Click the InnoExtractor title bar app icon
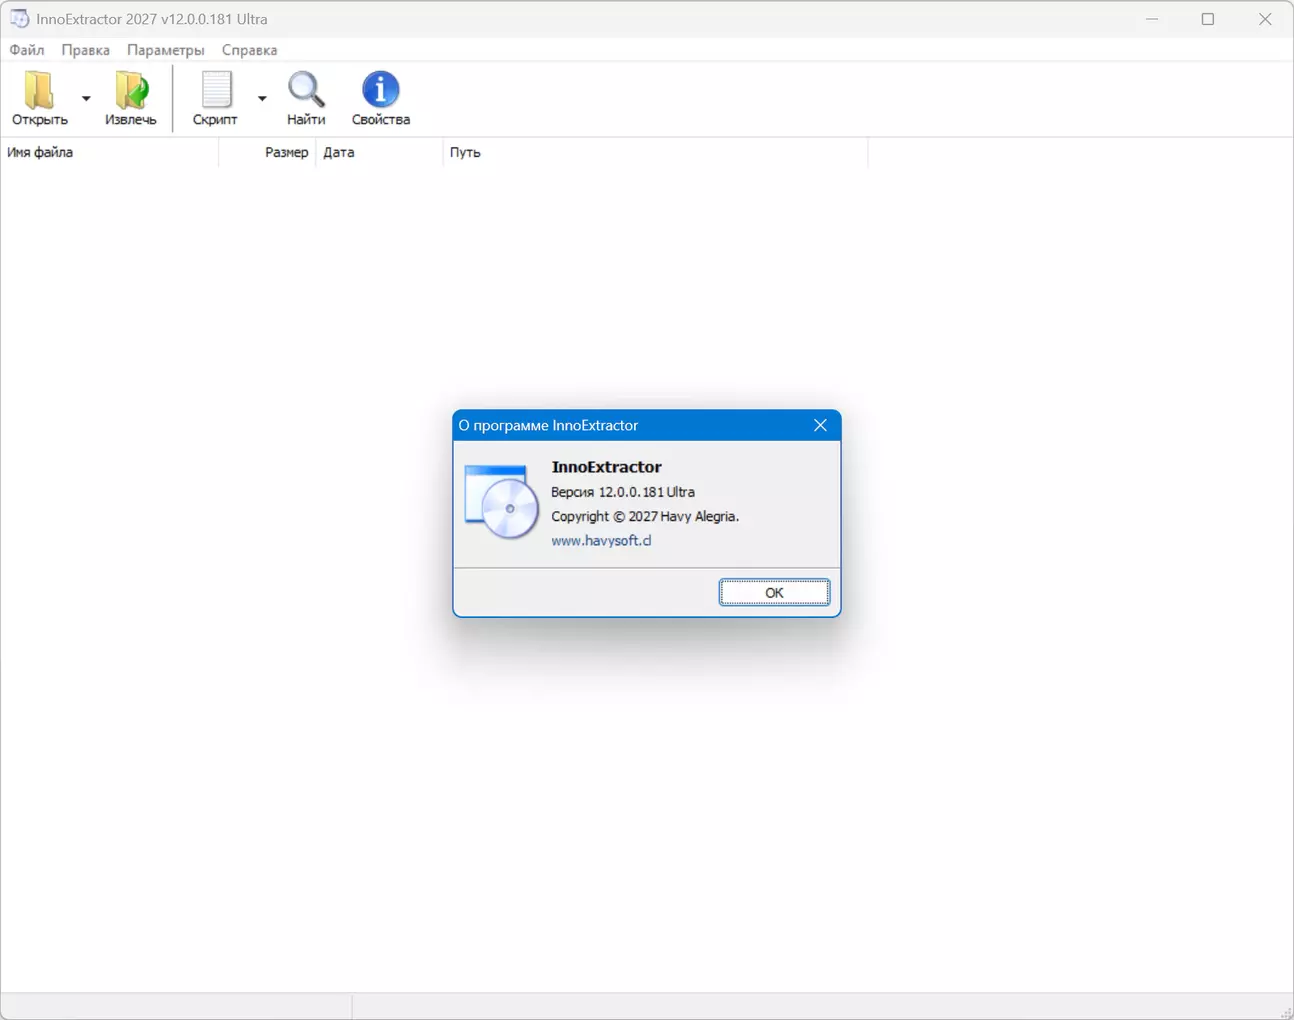 [19, 19]
